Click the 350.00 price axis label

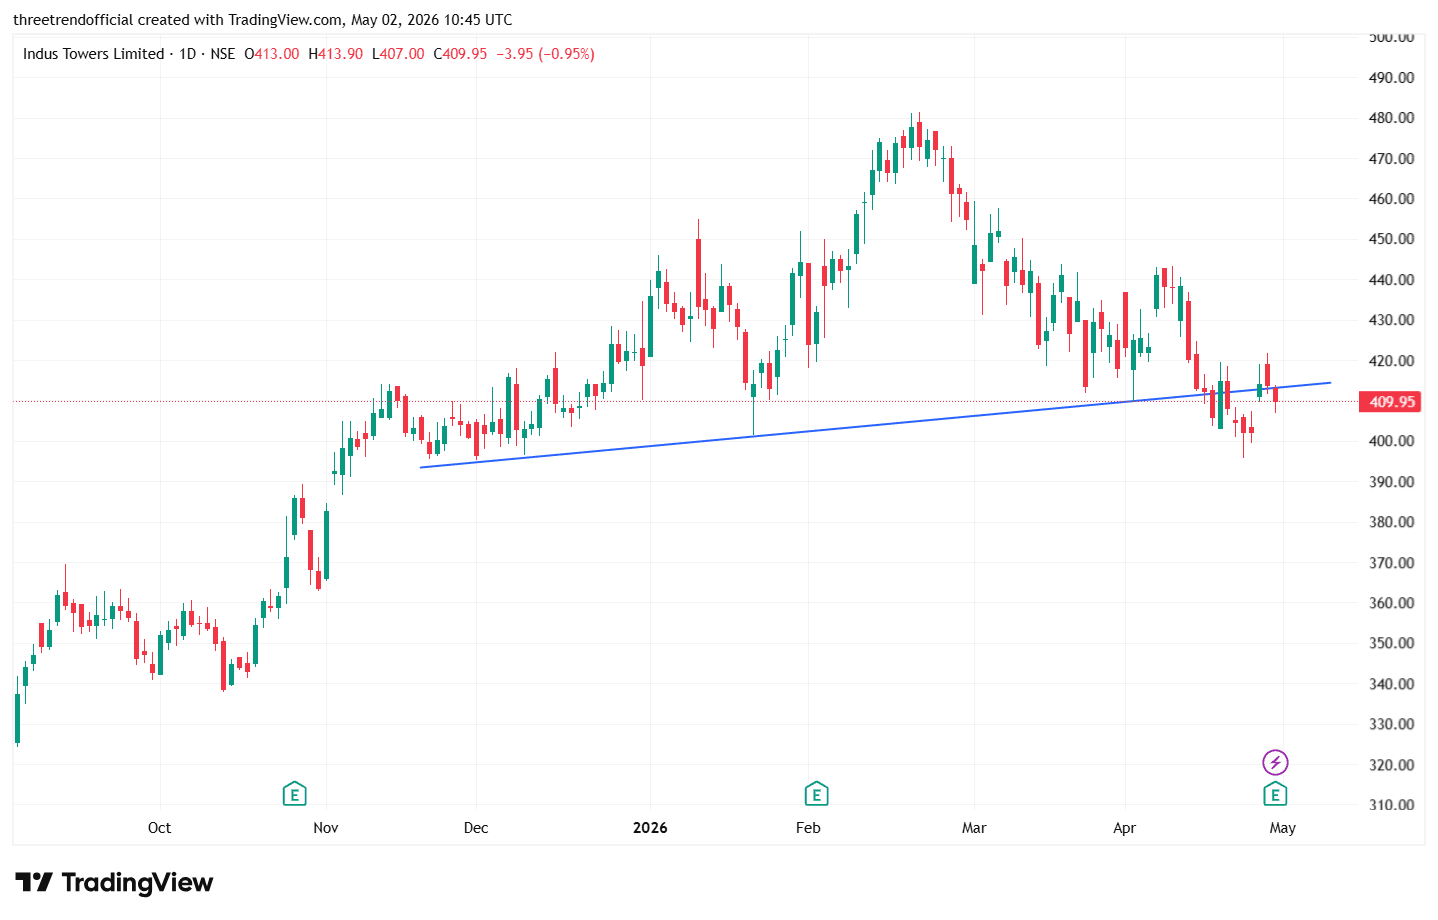[x=1391, y=643]
